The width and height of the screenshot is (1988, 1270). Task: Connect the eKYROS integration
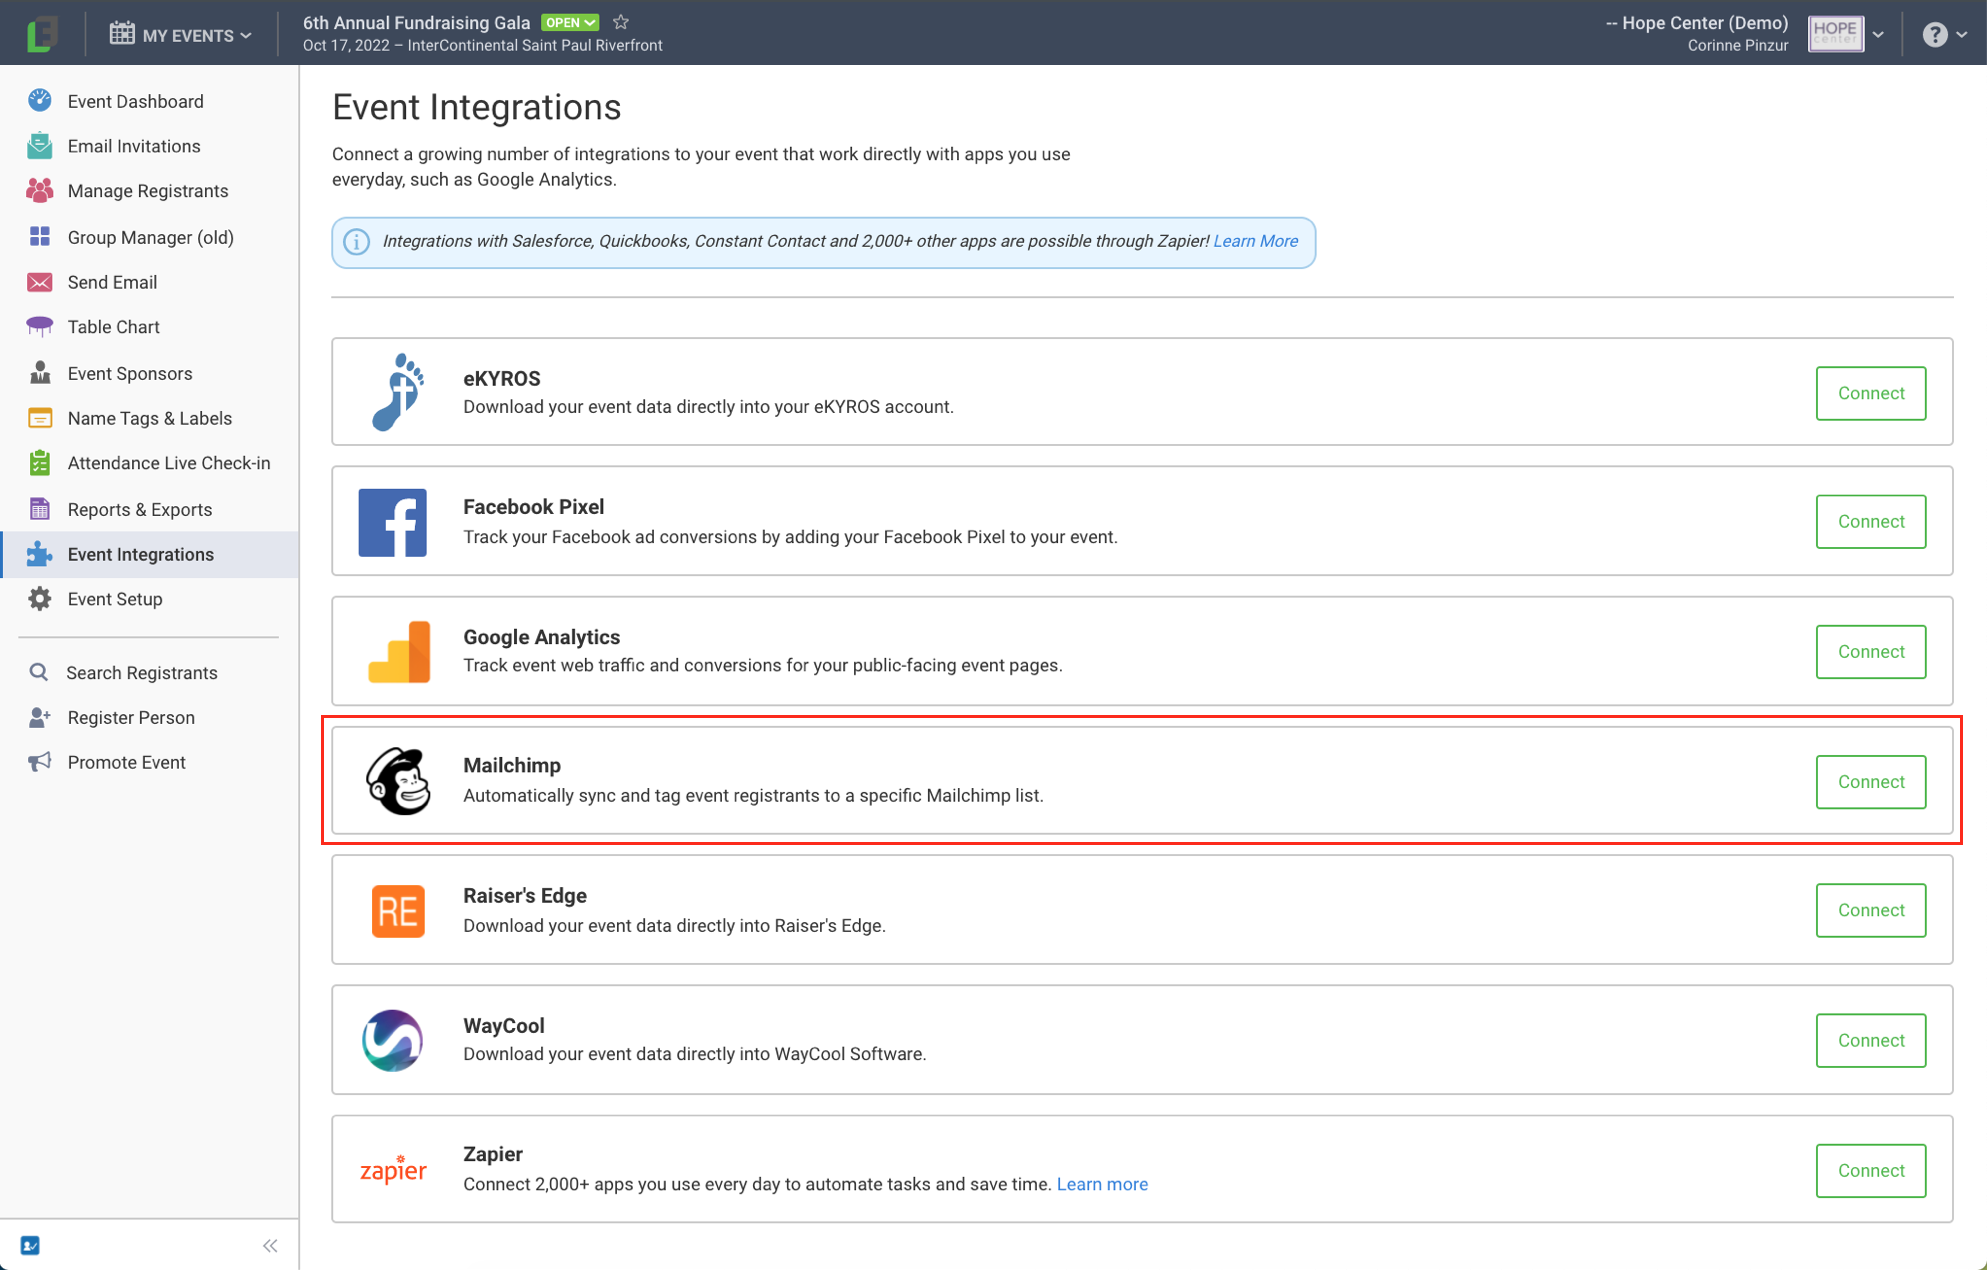coord(1870,393)
